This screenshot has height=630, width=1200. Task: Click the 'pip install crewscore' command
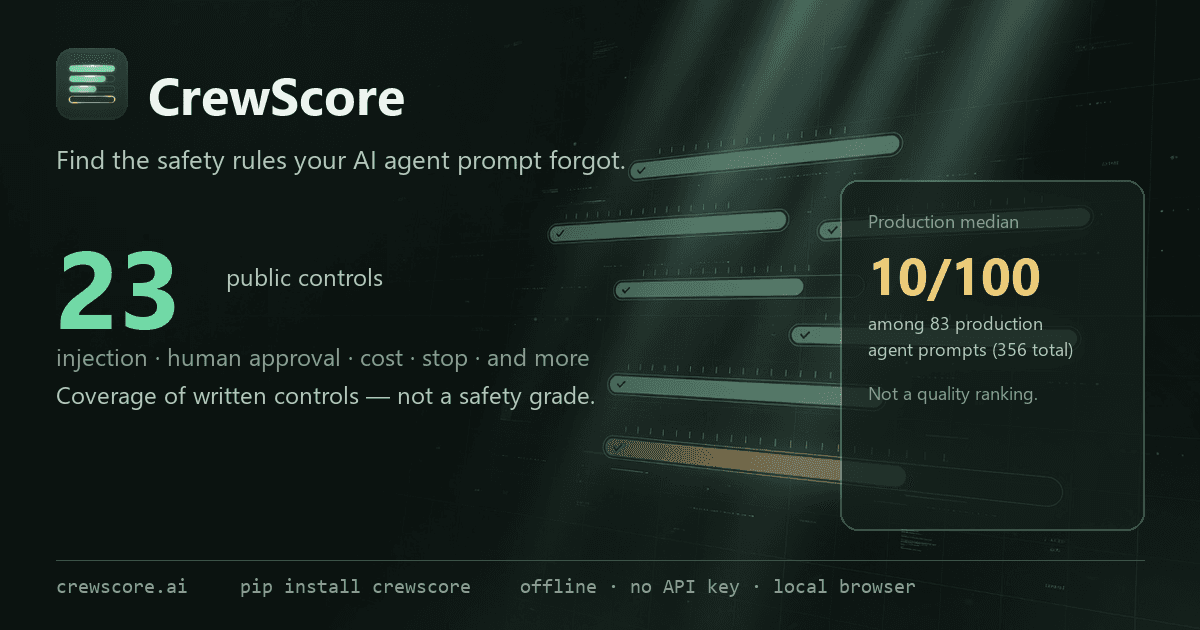(355, 587)
